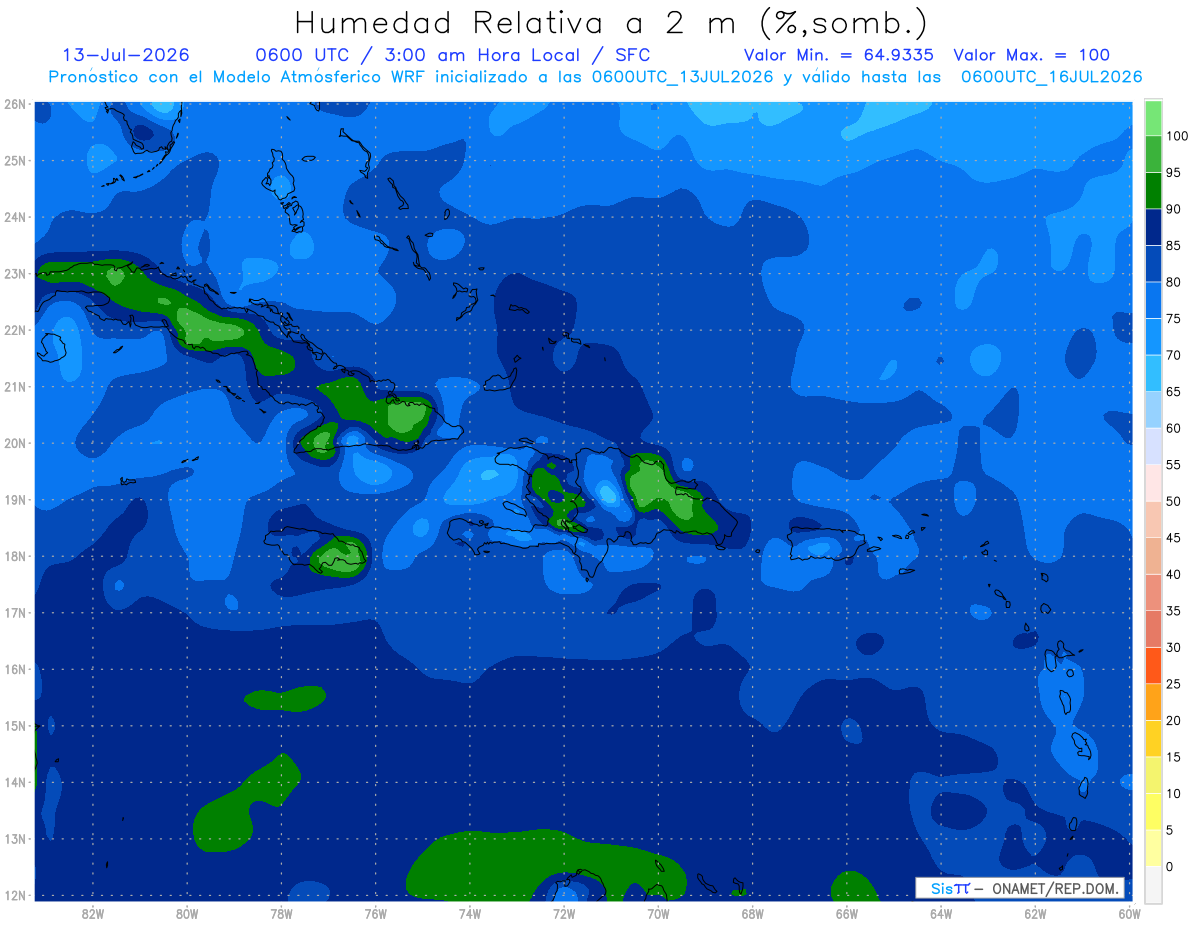The width and height of the screenshot is (1200, 927).
Task: Click the '68W' longitude label
Action: pyautogui.click(x=753, y=913)
